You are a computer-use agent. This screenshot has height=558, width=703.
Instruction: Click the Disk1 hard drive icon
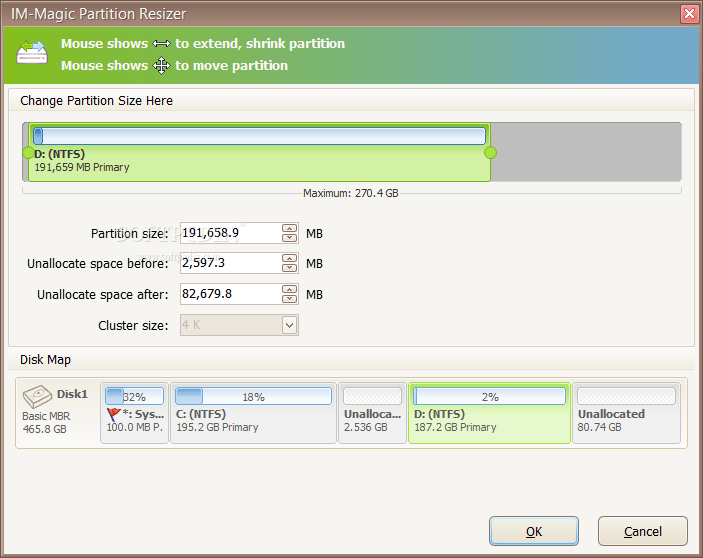coord(37,397)
